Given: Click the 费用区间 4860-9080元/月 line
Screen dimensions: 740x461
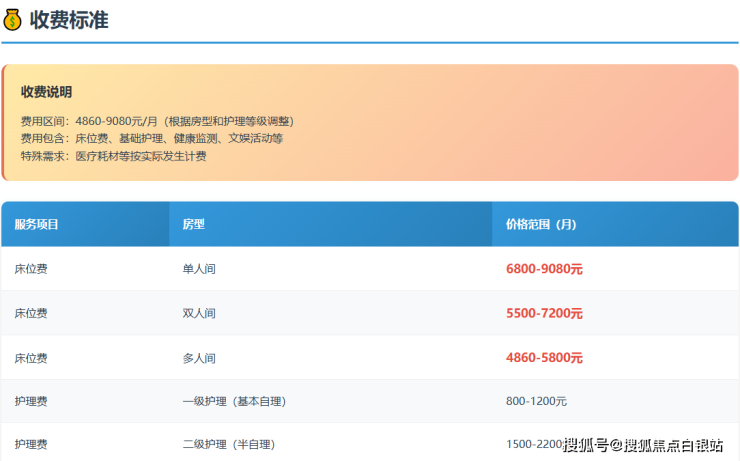Looking at the screenshot, I should click(x=157, y=121).
